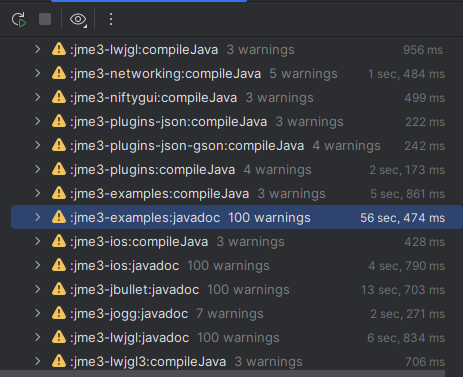
Task: Click warning icon of :jme3-plugins-json:compileJava
Action: click(x=59, y=121)
